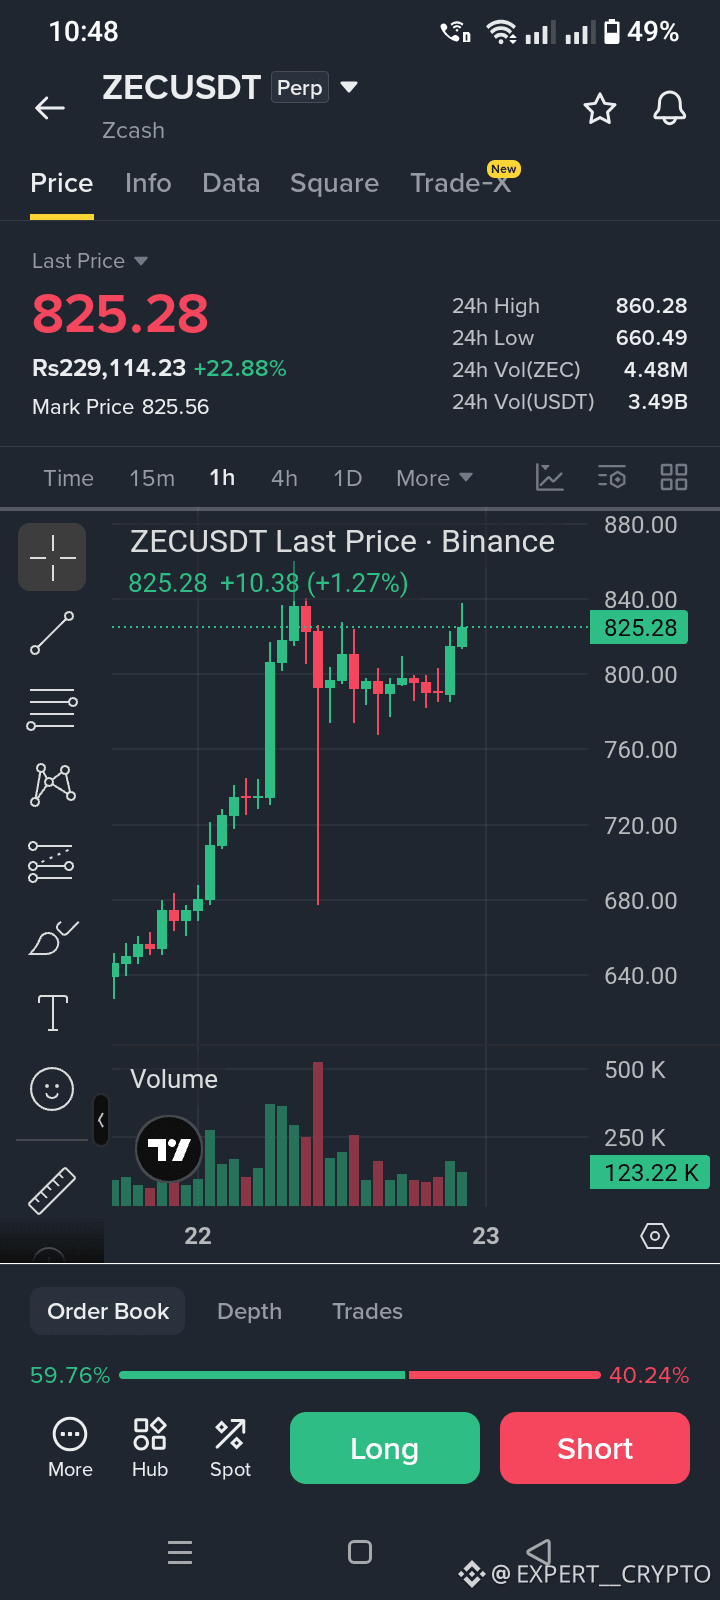The height and width of the screenshot is (1600, 720).
Task: Switch to the Depth tab
Action: click(x=249, y=1311)
